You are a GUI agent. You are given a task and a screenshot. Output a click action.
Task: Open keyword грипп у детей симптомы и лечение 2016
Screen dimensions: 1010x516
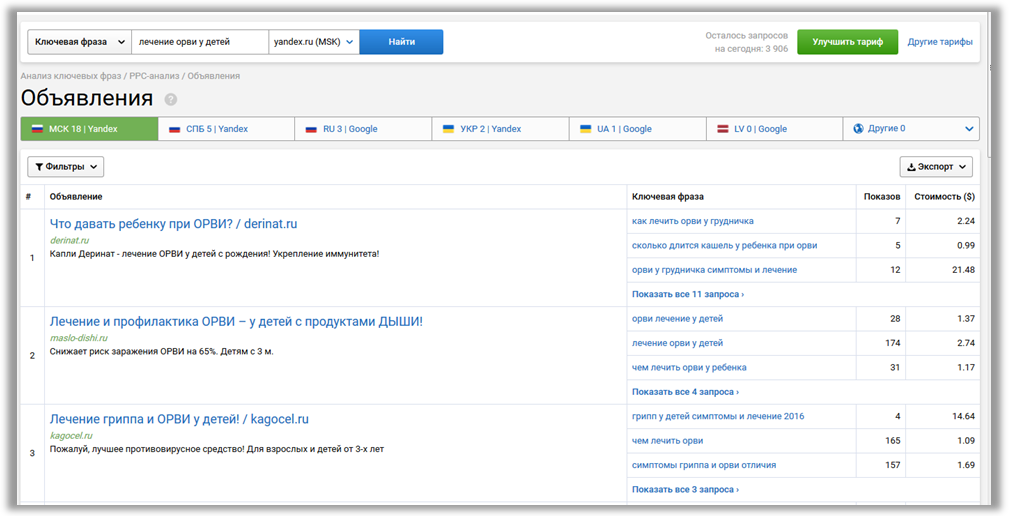pyautogui.click(x=718, y=416)
